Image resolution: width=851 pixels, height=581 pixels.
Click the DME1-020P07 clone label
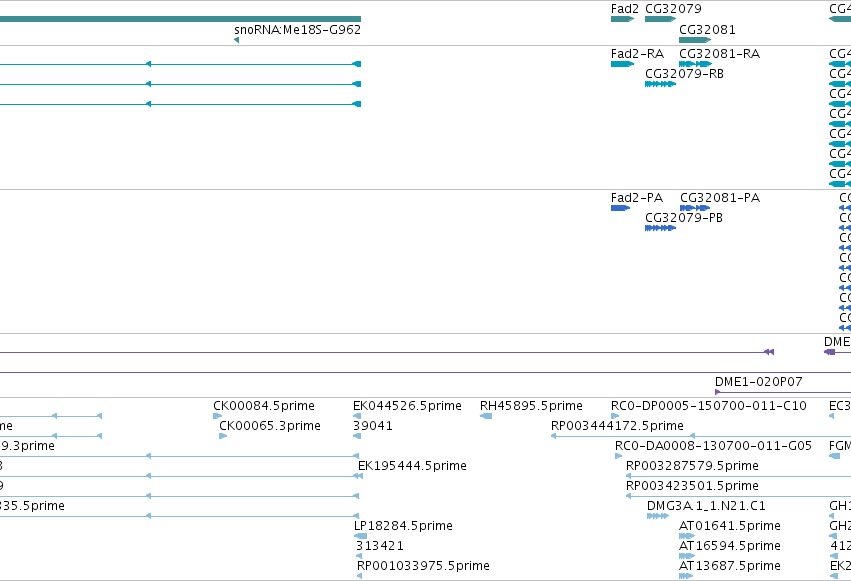click(758, 381)
